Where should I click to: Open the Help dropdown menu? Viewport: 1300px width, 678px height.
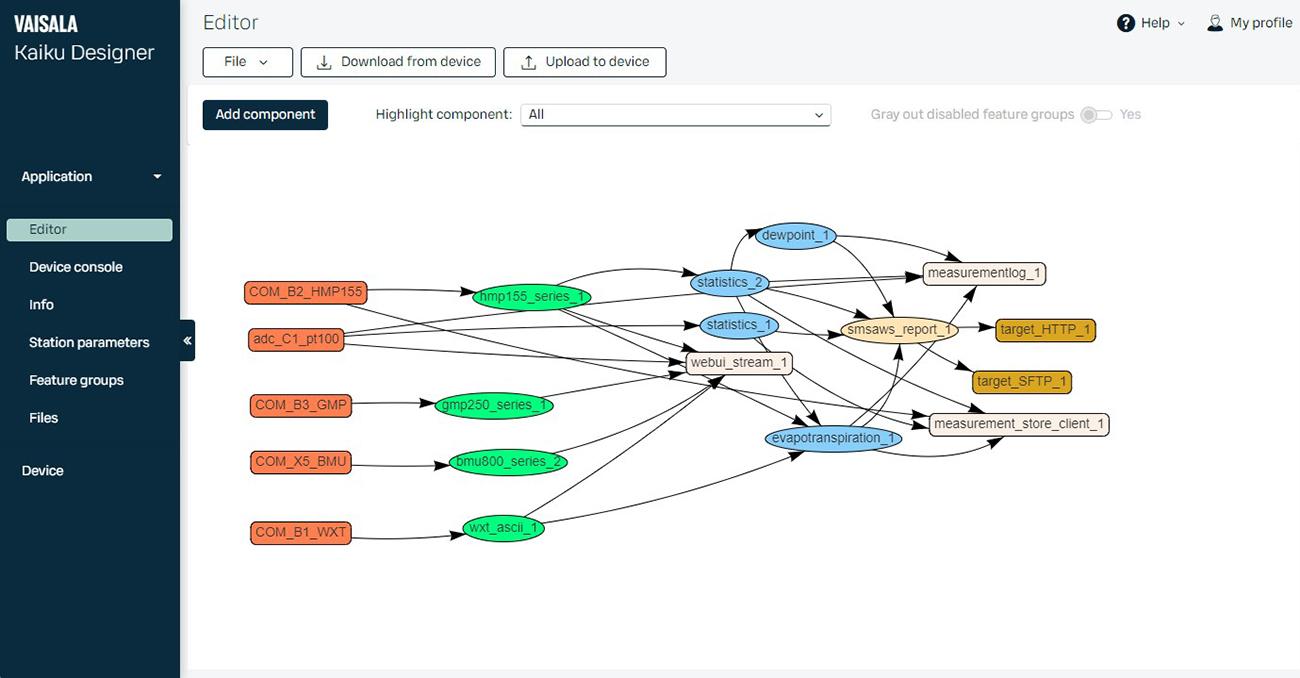[x=1150, y=22]
